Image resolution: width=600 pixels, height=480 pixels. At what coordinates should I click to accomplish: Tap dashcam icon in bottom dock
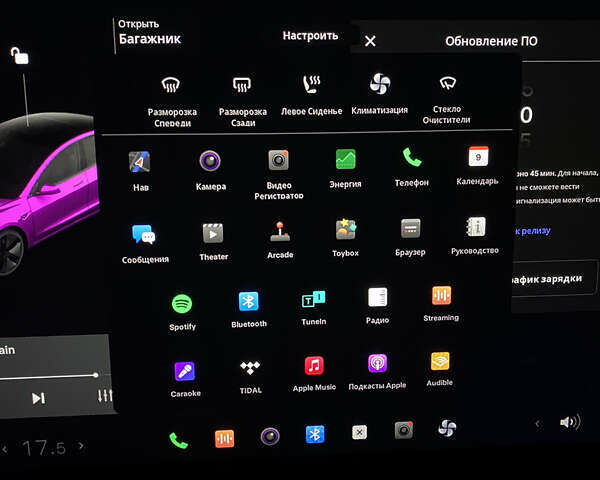404,430
